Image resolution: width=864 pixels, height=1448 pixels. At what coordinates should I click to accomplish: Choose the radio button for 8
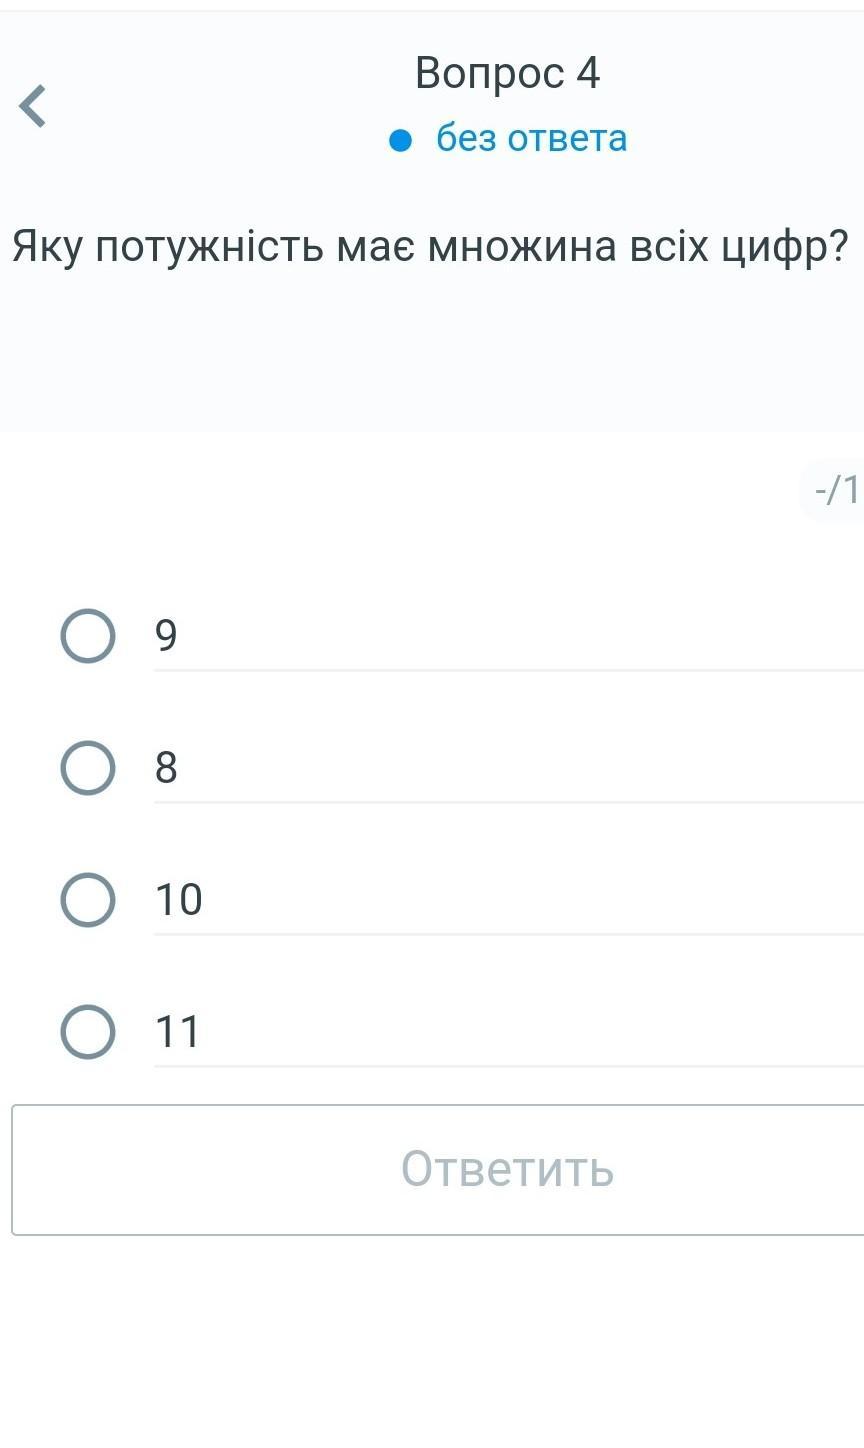tap(87, 768)
